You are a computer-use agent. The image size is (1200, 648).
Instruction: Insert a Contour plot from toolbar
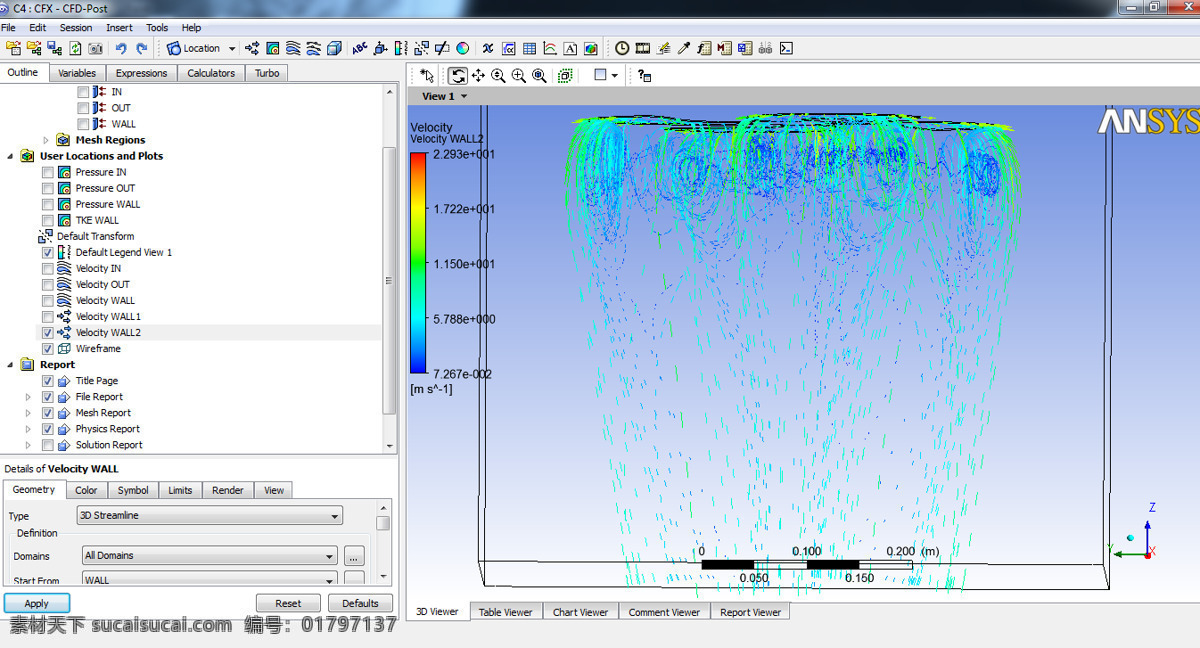point(273,48)
